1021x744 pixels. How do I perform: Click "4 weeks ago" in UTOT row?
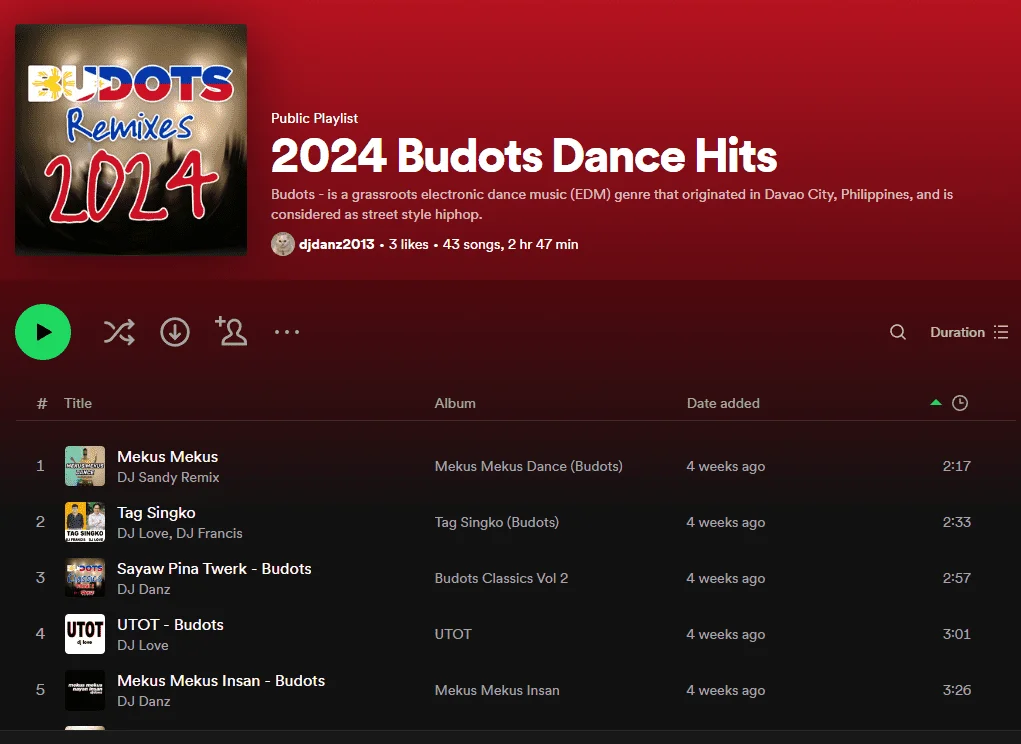(x=725, y=634)
